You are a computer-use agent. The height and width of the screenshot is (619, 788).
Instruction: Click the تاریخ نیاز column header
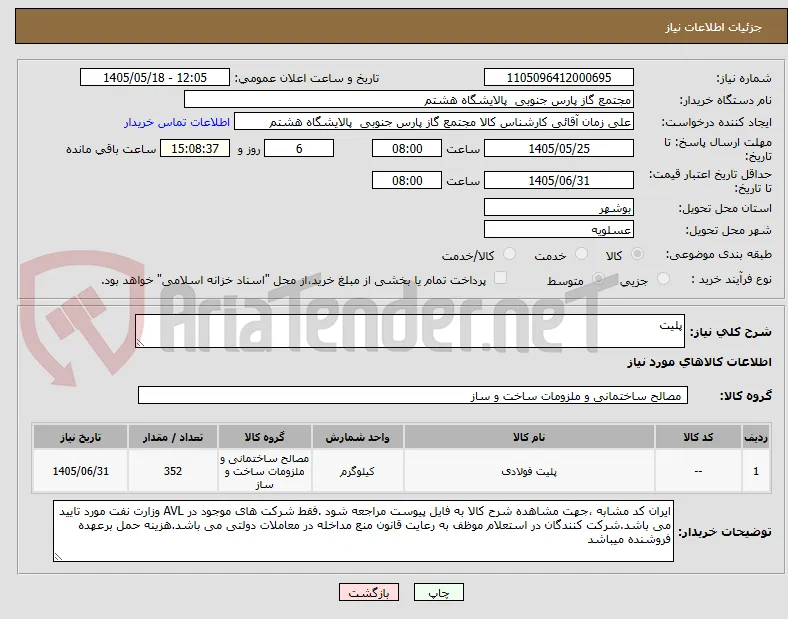pyautogui.click(x=80, y=437)
